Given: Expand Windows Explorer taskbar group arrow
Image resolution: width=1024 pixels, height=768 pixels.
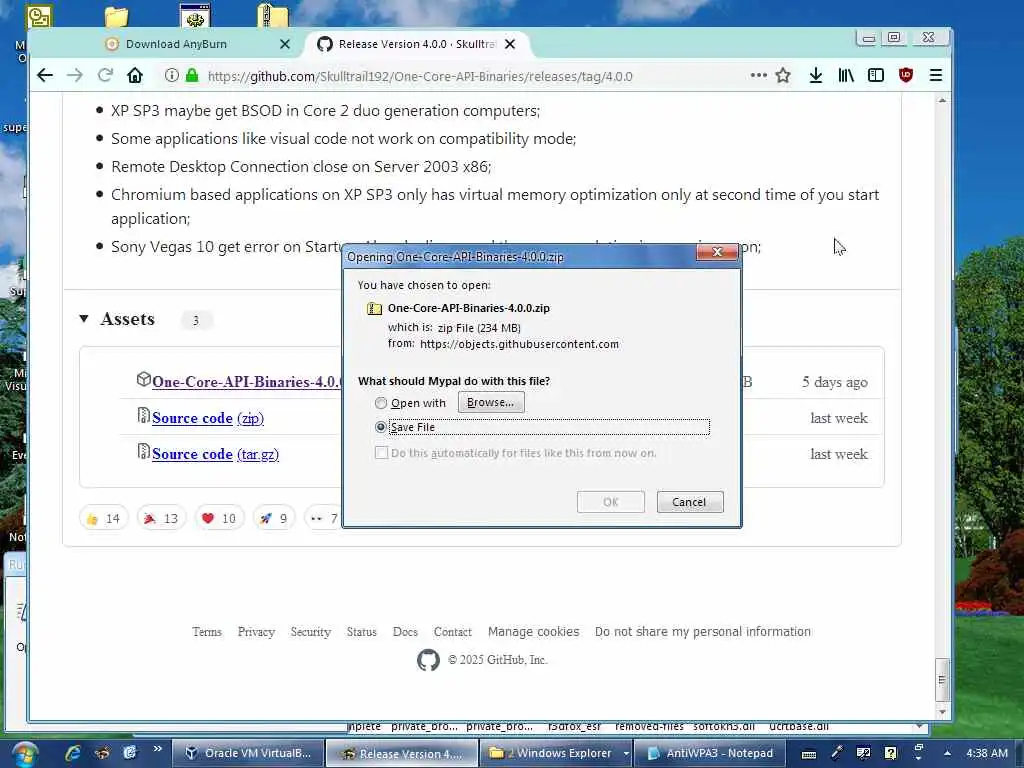Looking at the screenshot, I should (x=626, y=754).
